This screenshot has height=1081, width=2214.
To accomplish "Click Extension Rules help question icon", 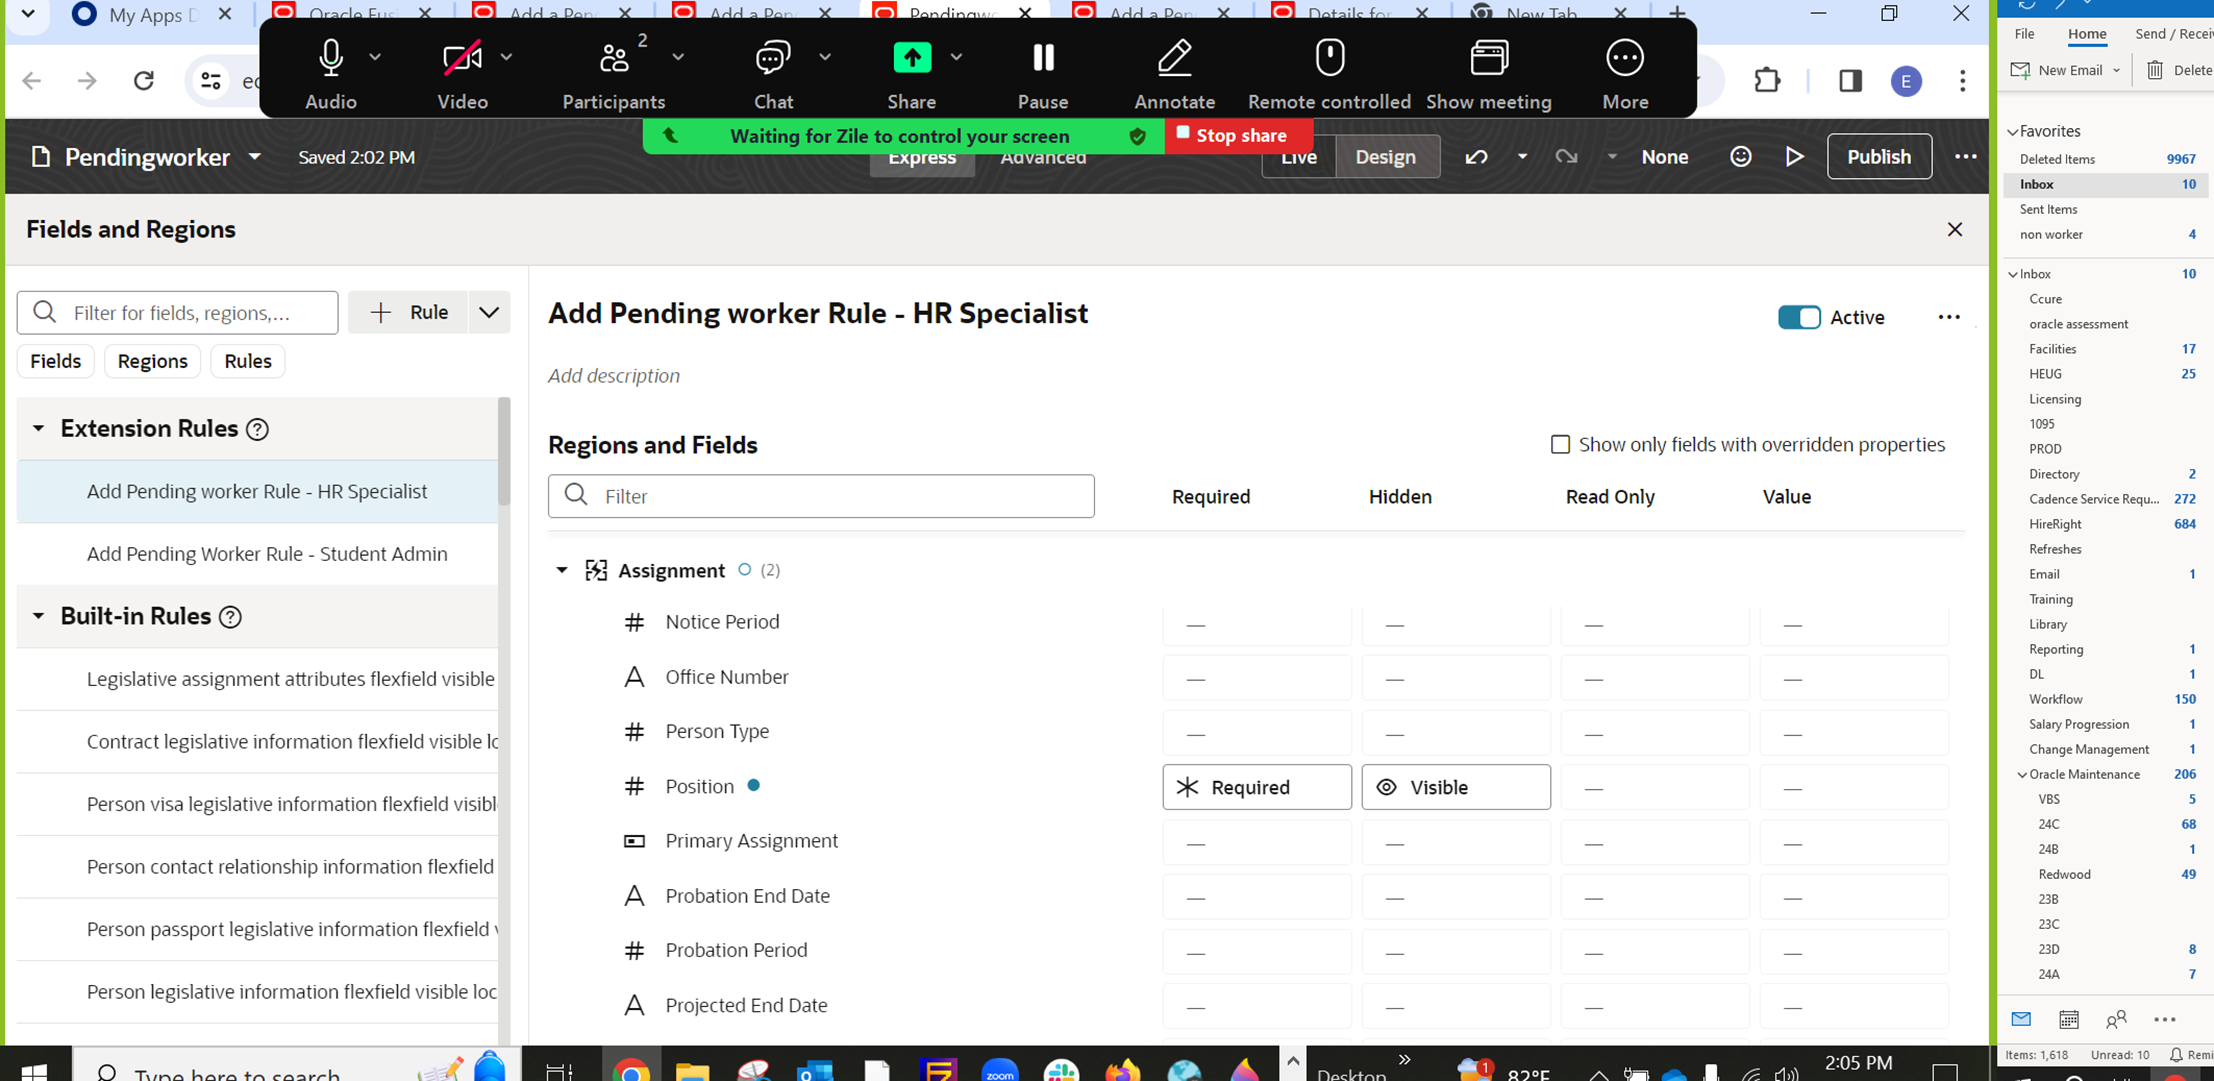I will [257, 429].
